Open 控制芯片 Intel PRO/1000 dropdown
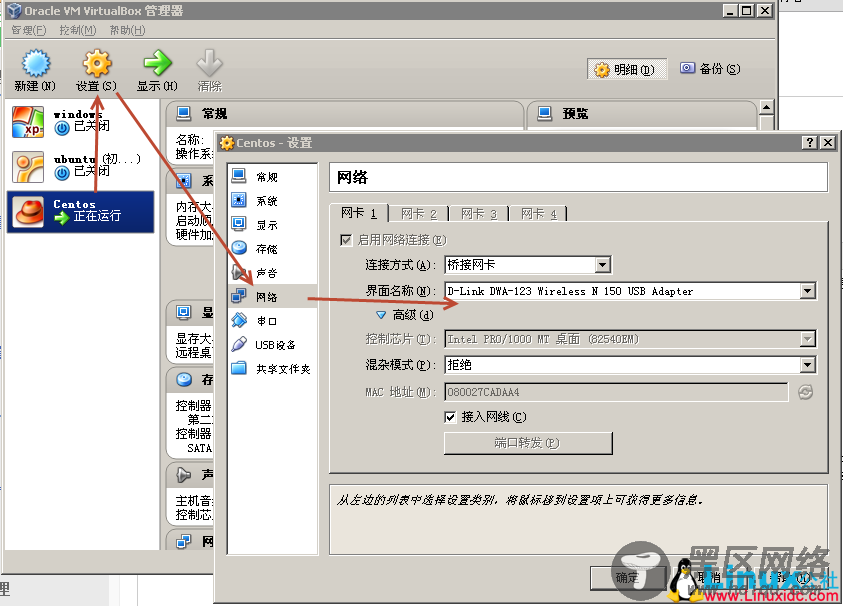This screenshot has width=843, height=606. click(630, 339)
